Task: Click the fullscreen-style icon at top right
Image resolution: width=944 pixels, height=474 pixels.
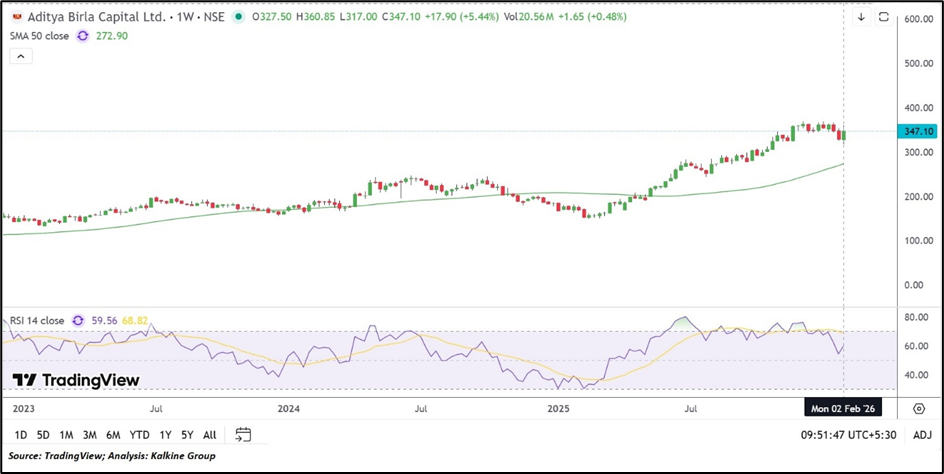Action: (883, 18)
